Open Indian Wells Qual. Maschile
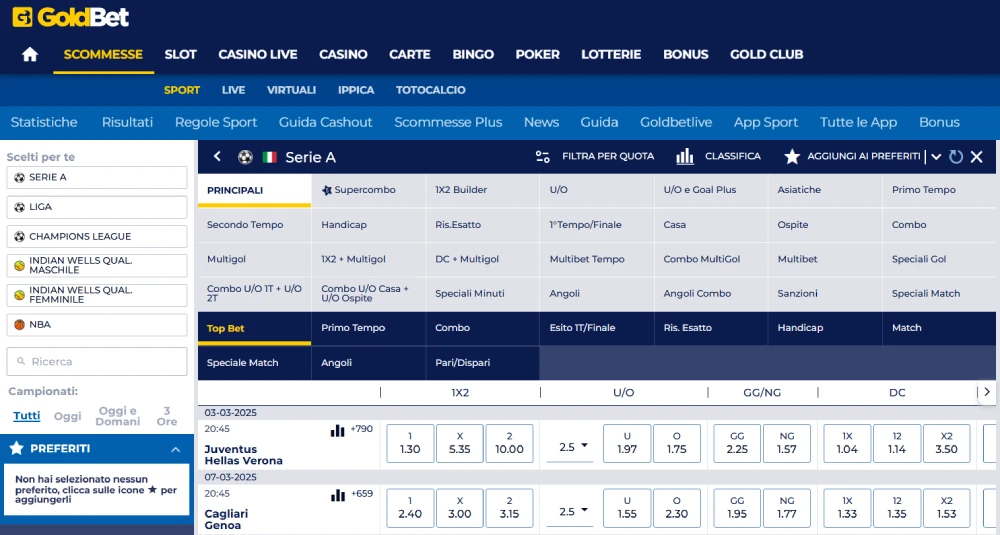Screen dimensions: 1000x535 [97, 265]
